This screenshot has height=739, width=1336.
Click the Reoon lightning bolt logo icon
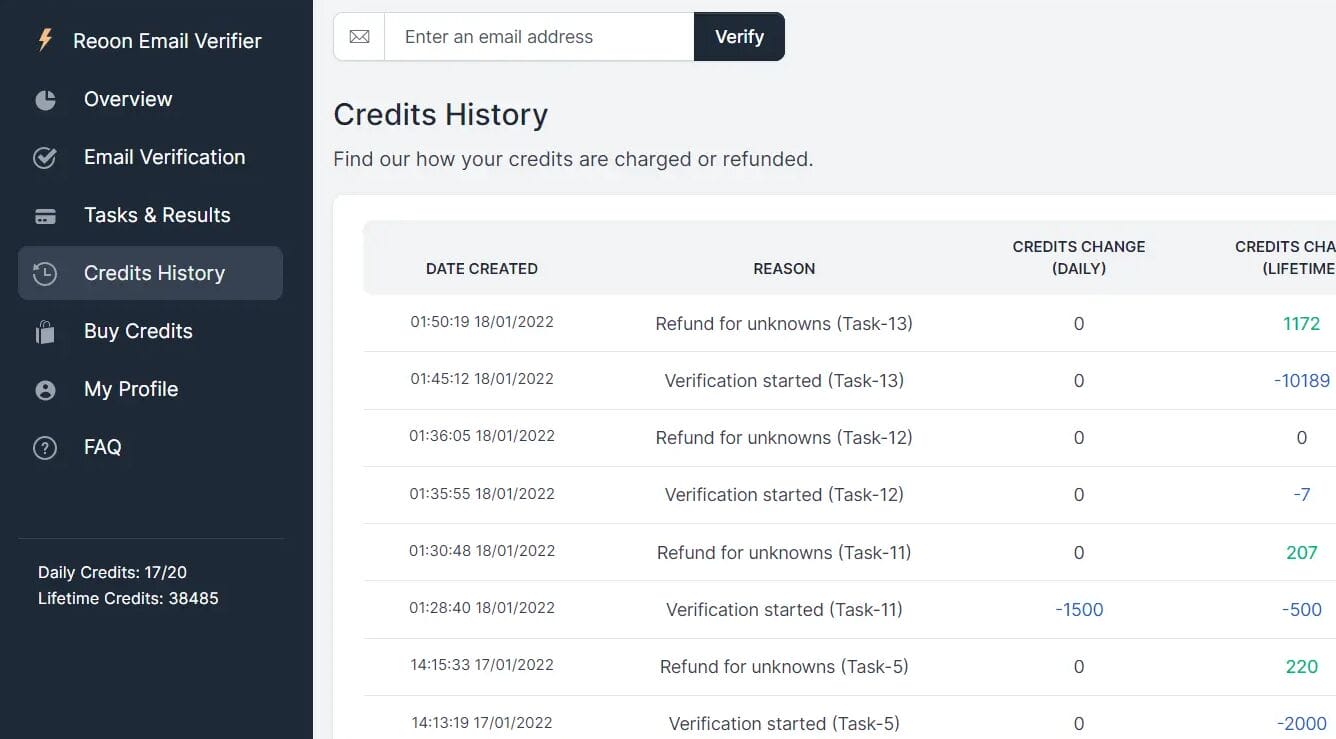point(45,40)
